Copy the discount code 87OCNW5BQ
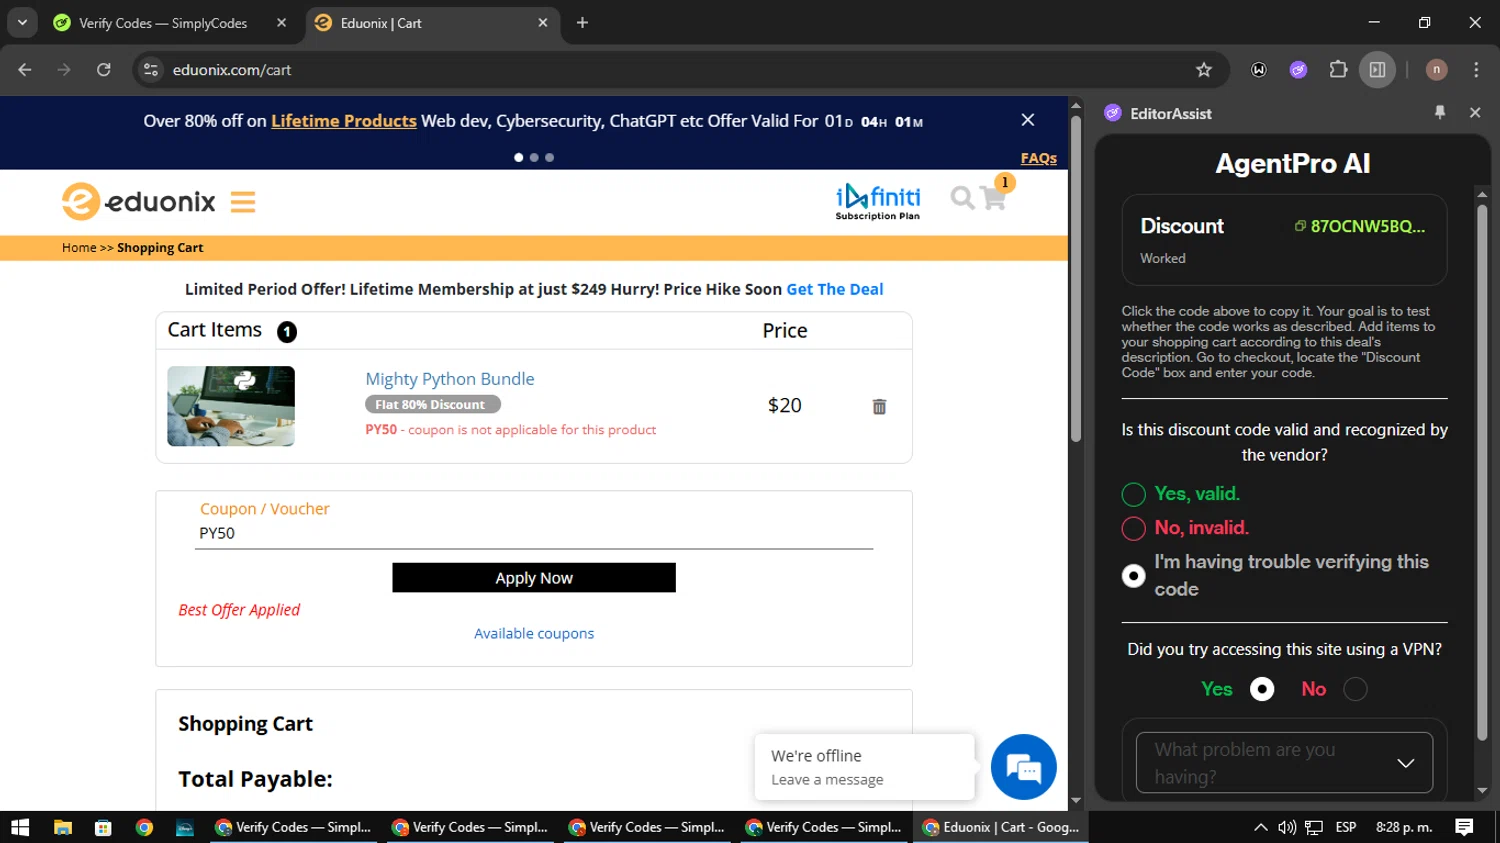Viewport: 1500px width, 843px height. [x=1360, y=226]
